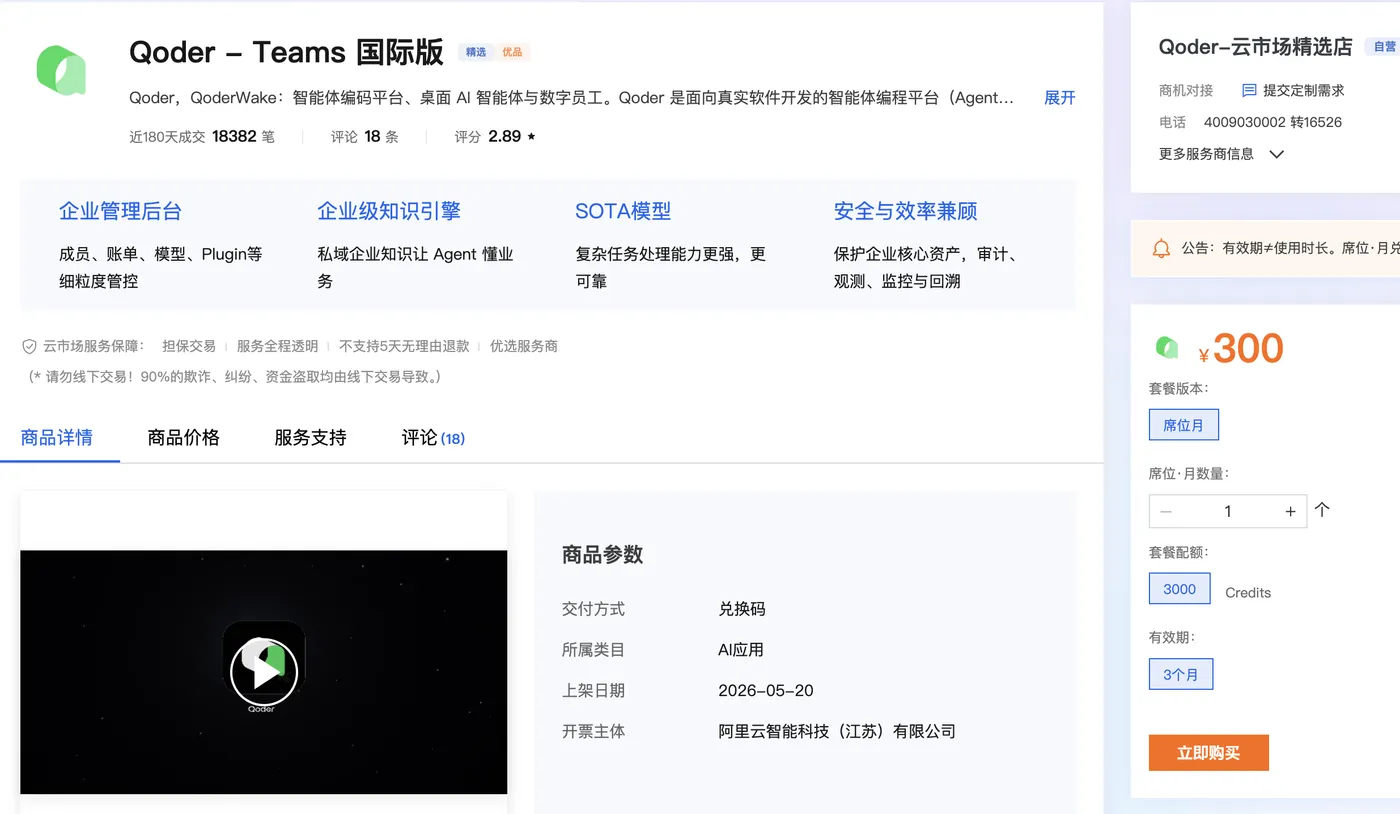Click the ¥300 price
1400x814 pixels.
click(1241, 348)
